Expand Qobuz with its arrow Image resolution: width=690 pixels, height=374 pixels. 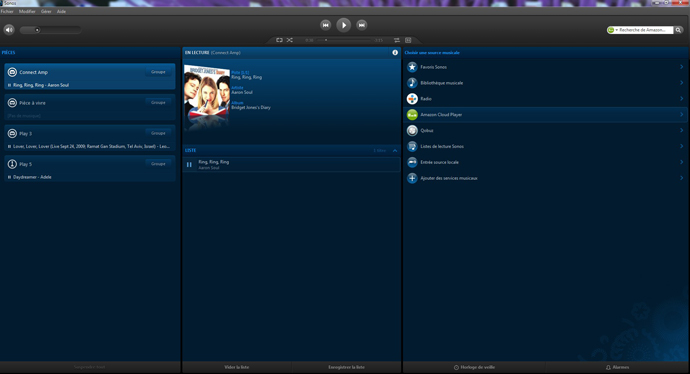point(681,130)
